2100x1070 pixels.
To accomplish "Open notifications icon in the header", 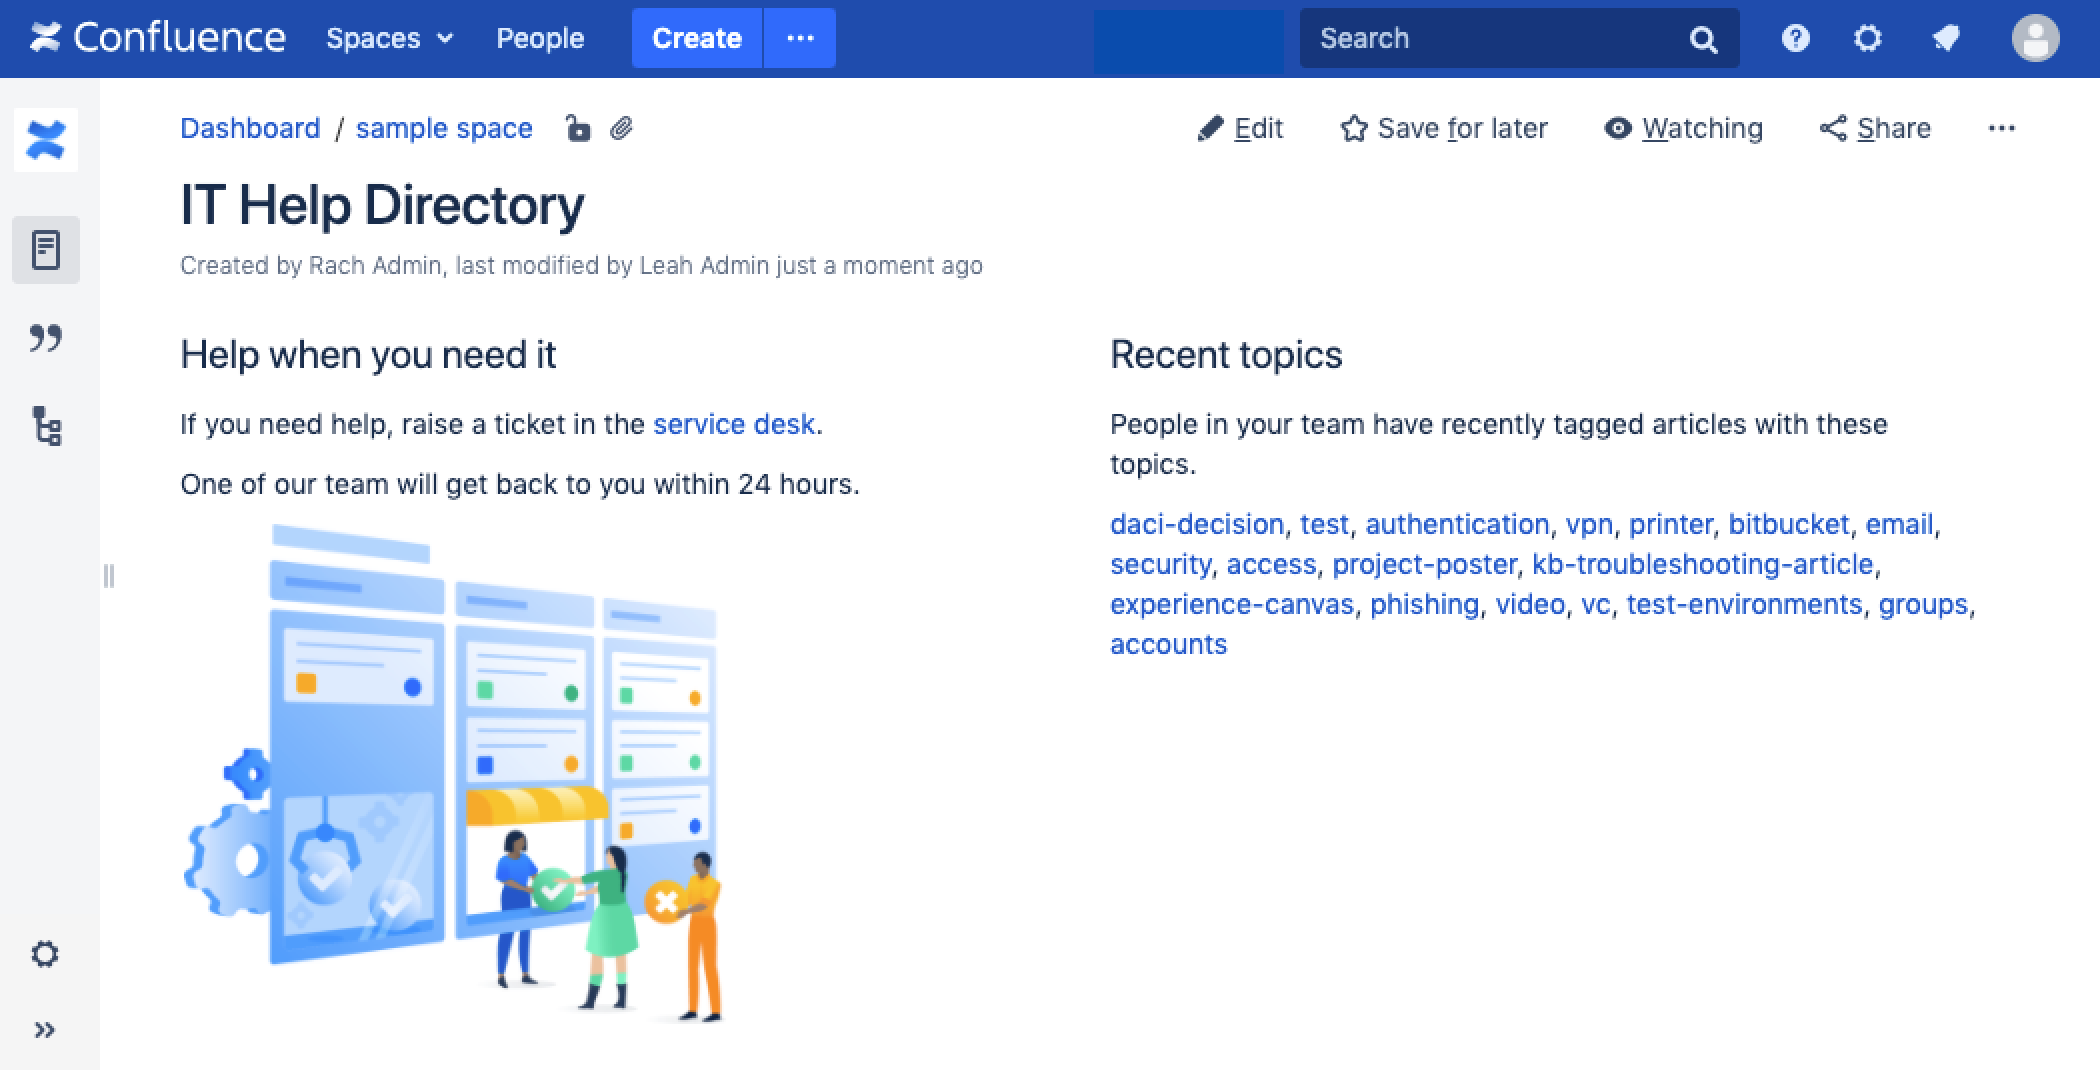I will (1945, 39).
